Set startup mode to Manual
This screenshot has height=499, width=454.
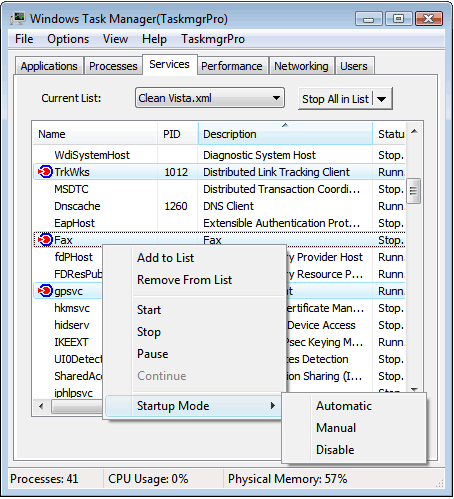[336, 428]
